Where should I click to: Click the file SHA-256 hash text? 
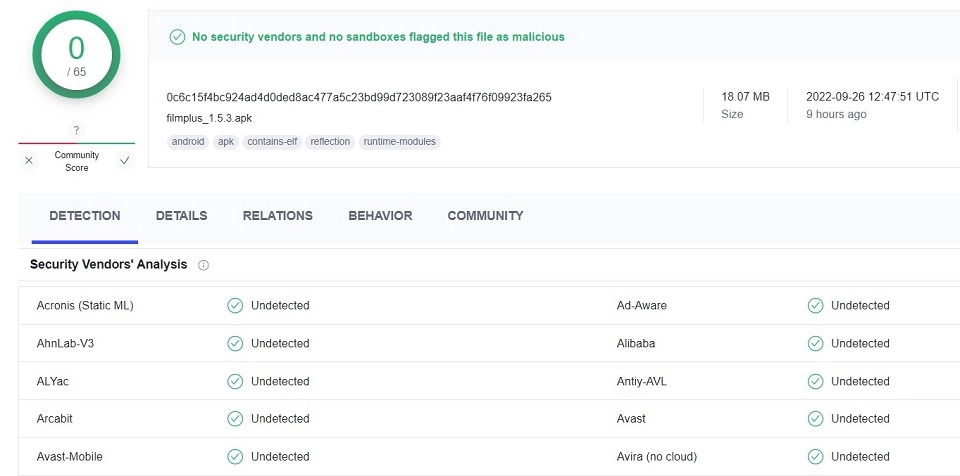pyautogui.click(x=359, y=97)
